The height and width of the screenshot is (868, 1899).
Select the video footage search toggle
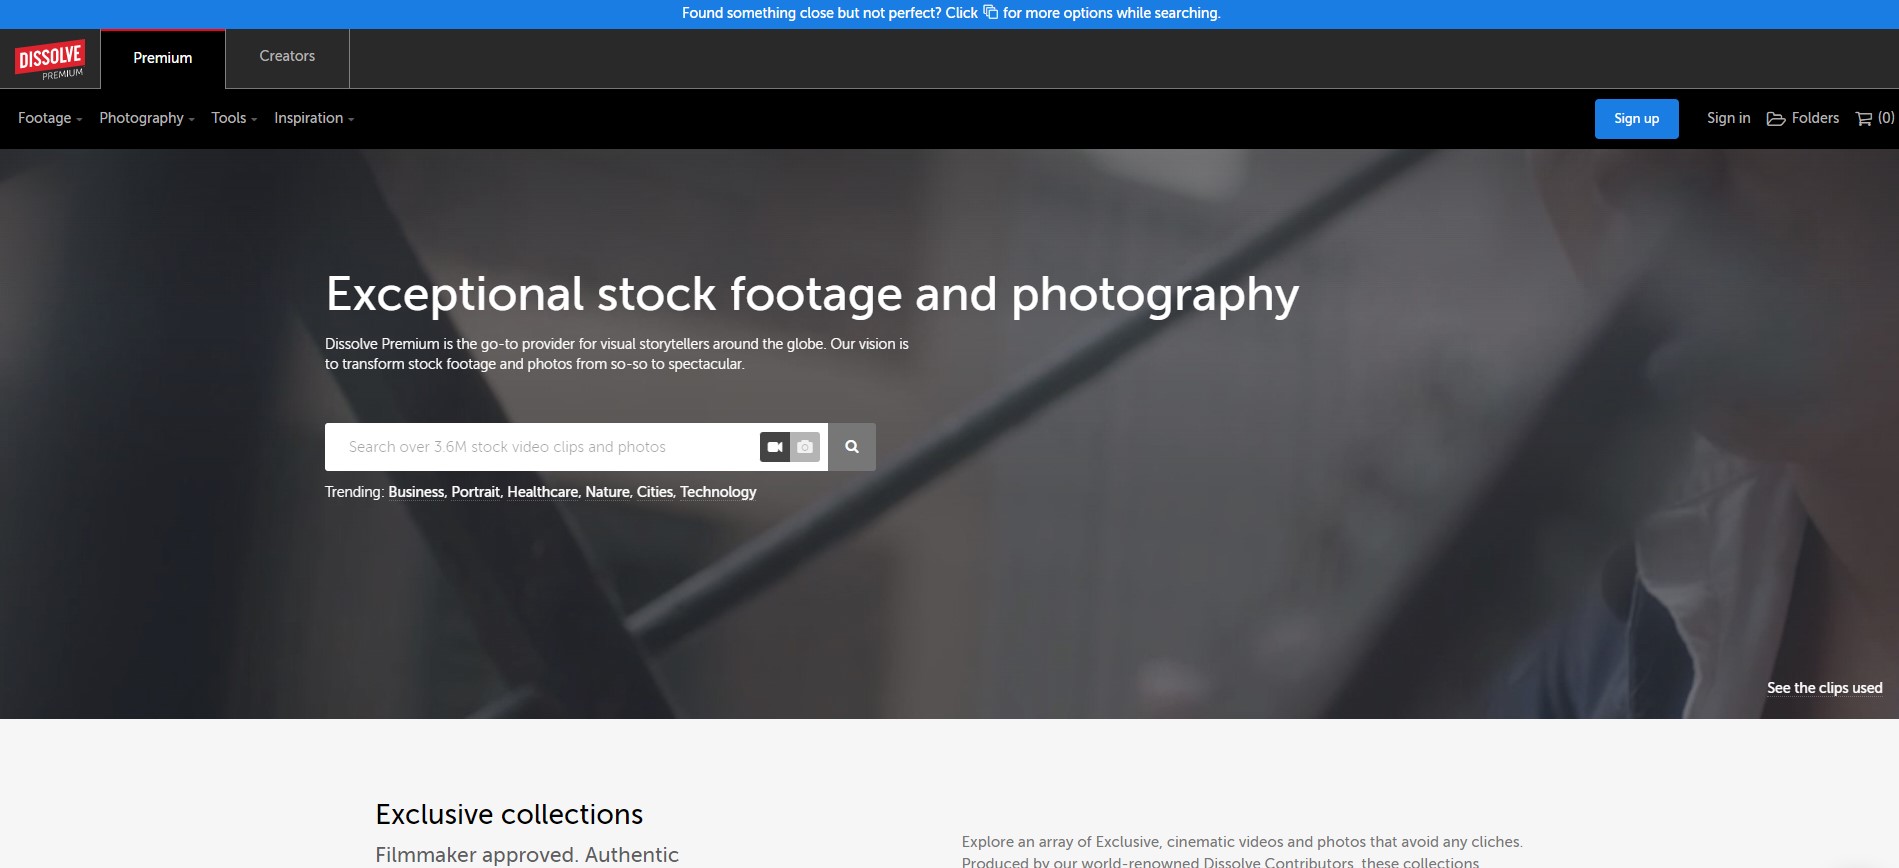coord(775,447)
